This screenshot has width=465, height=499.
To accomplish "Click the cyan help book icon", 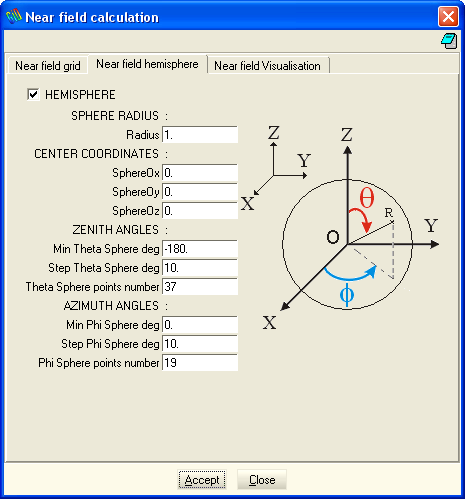I will pyautogui.click(x=449, y=41).
